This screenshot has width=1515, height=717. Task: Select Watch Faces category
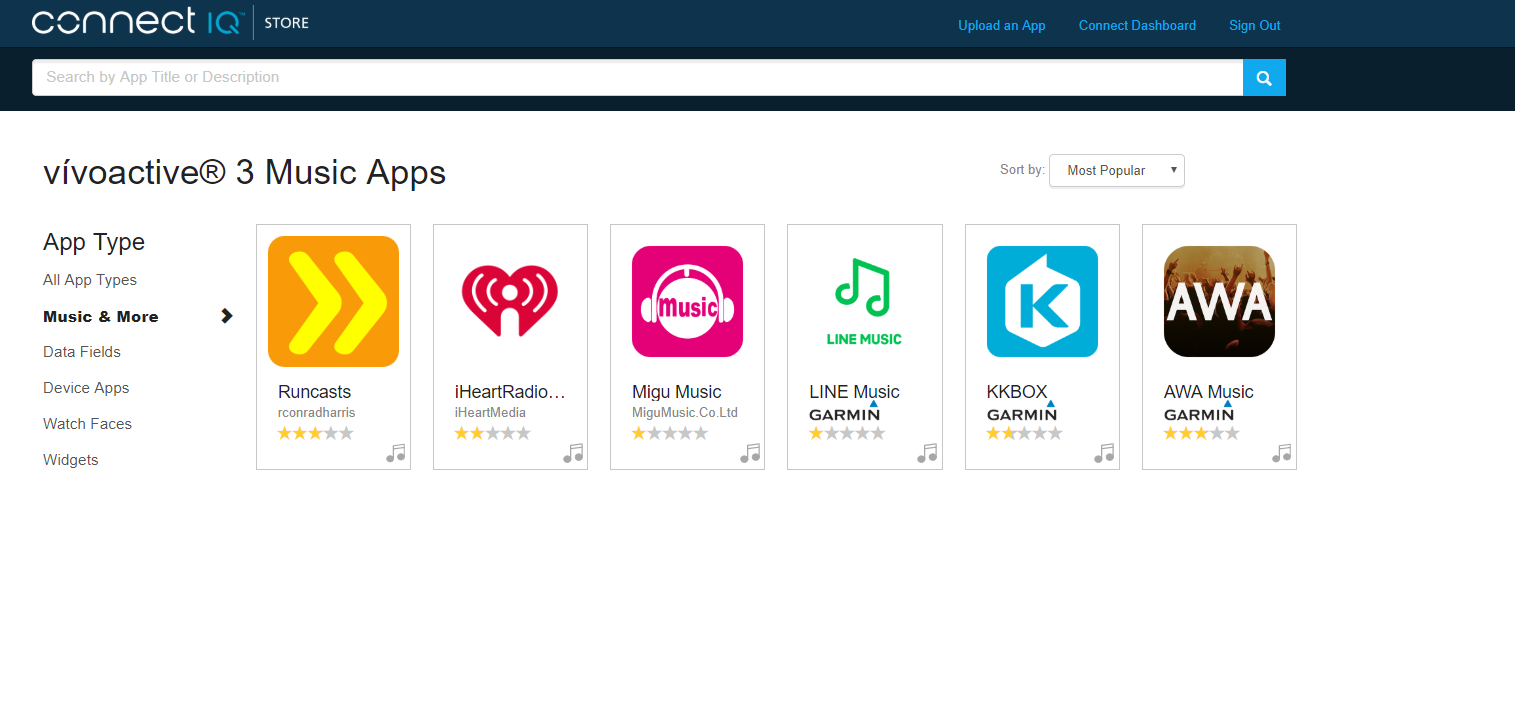point(87,424)
